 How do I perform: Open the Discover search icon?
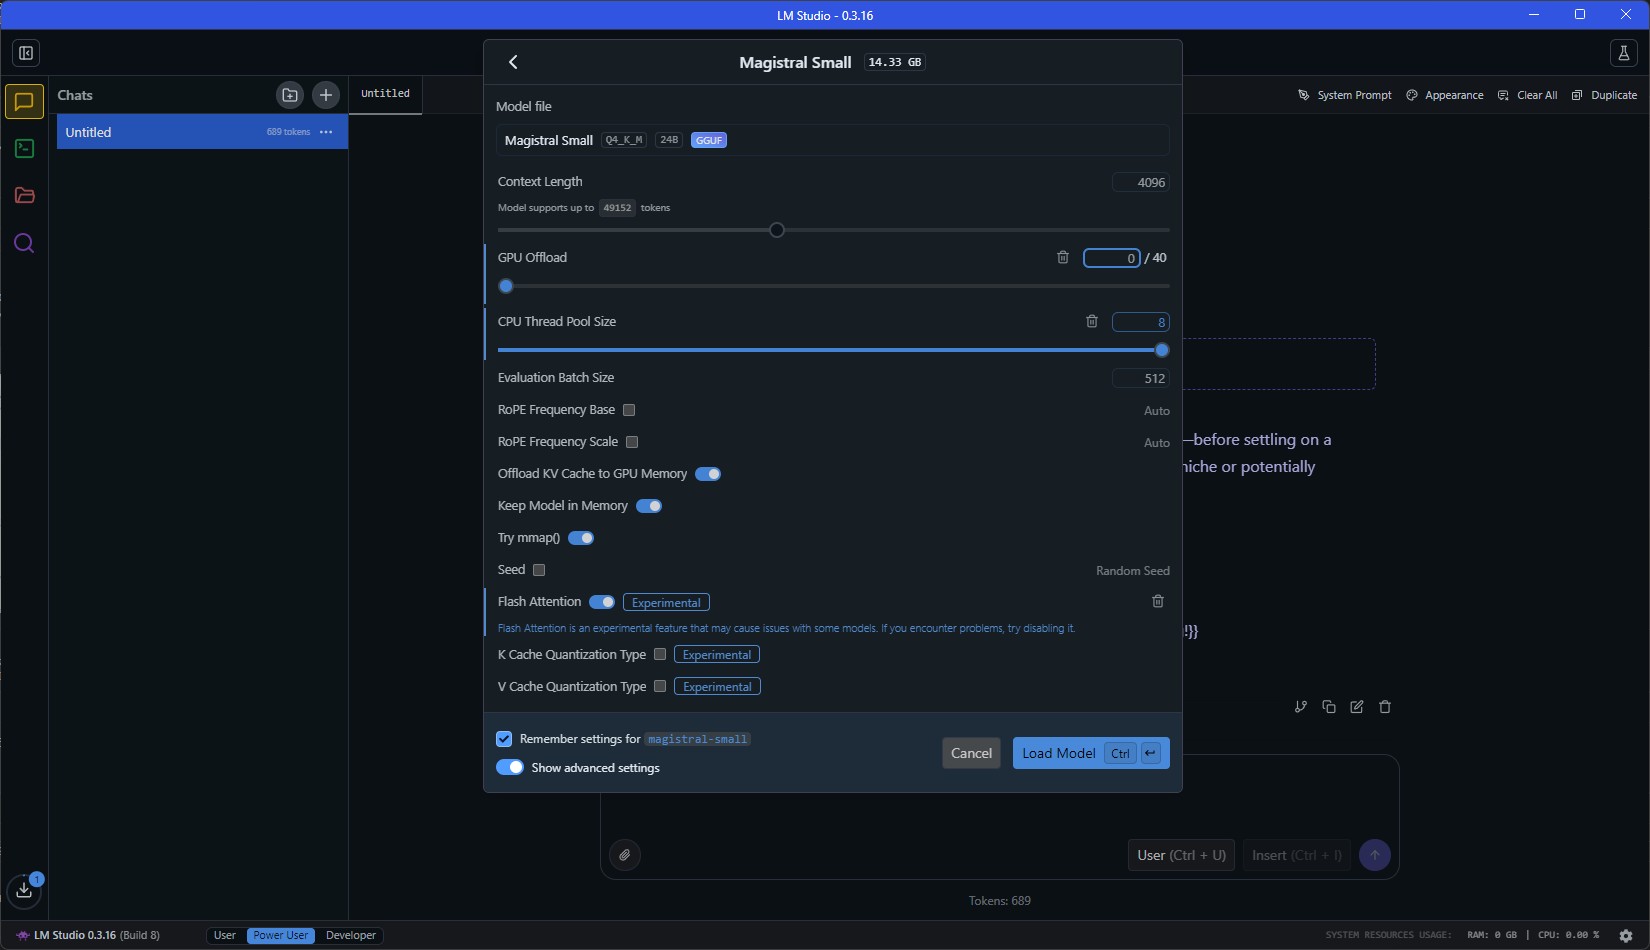[x=24, y=243]
